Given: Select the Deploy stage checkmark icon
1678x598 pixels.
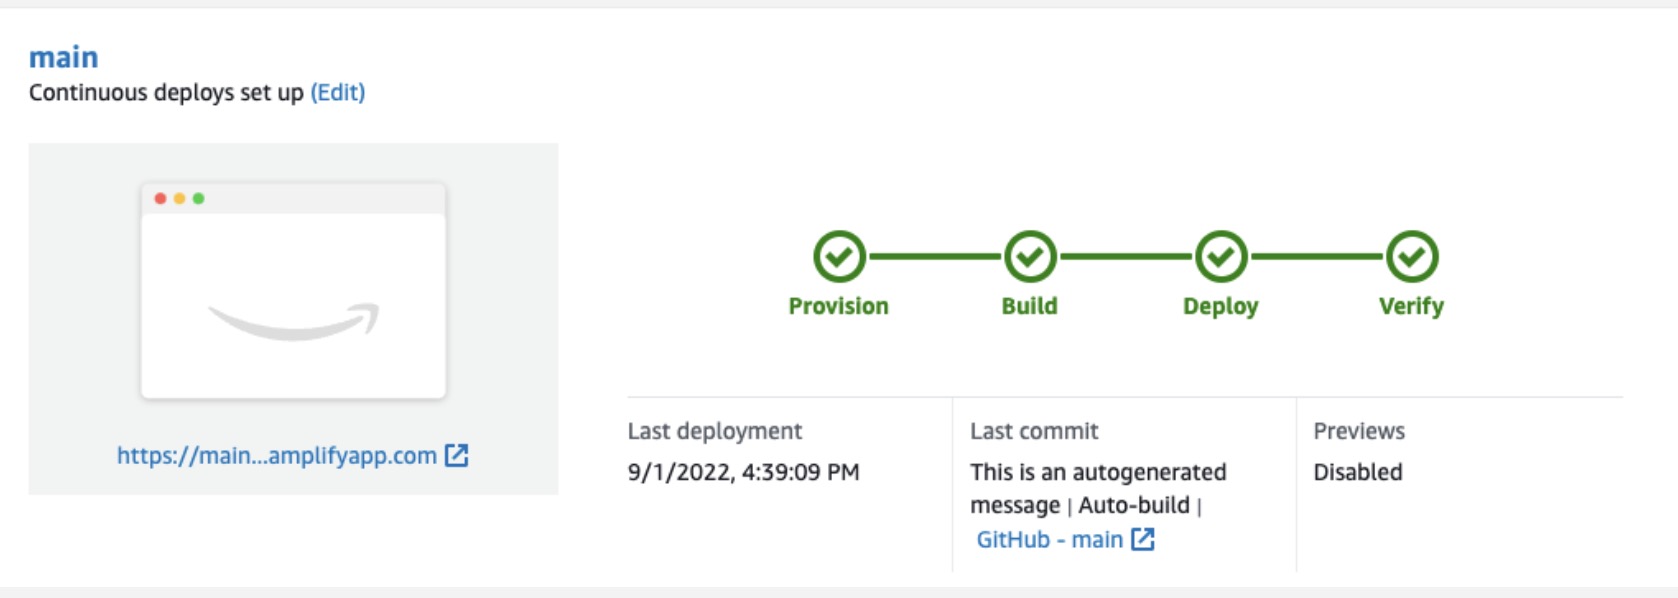Looking at the screenshot, I should [x=1221, y=257].
